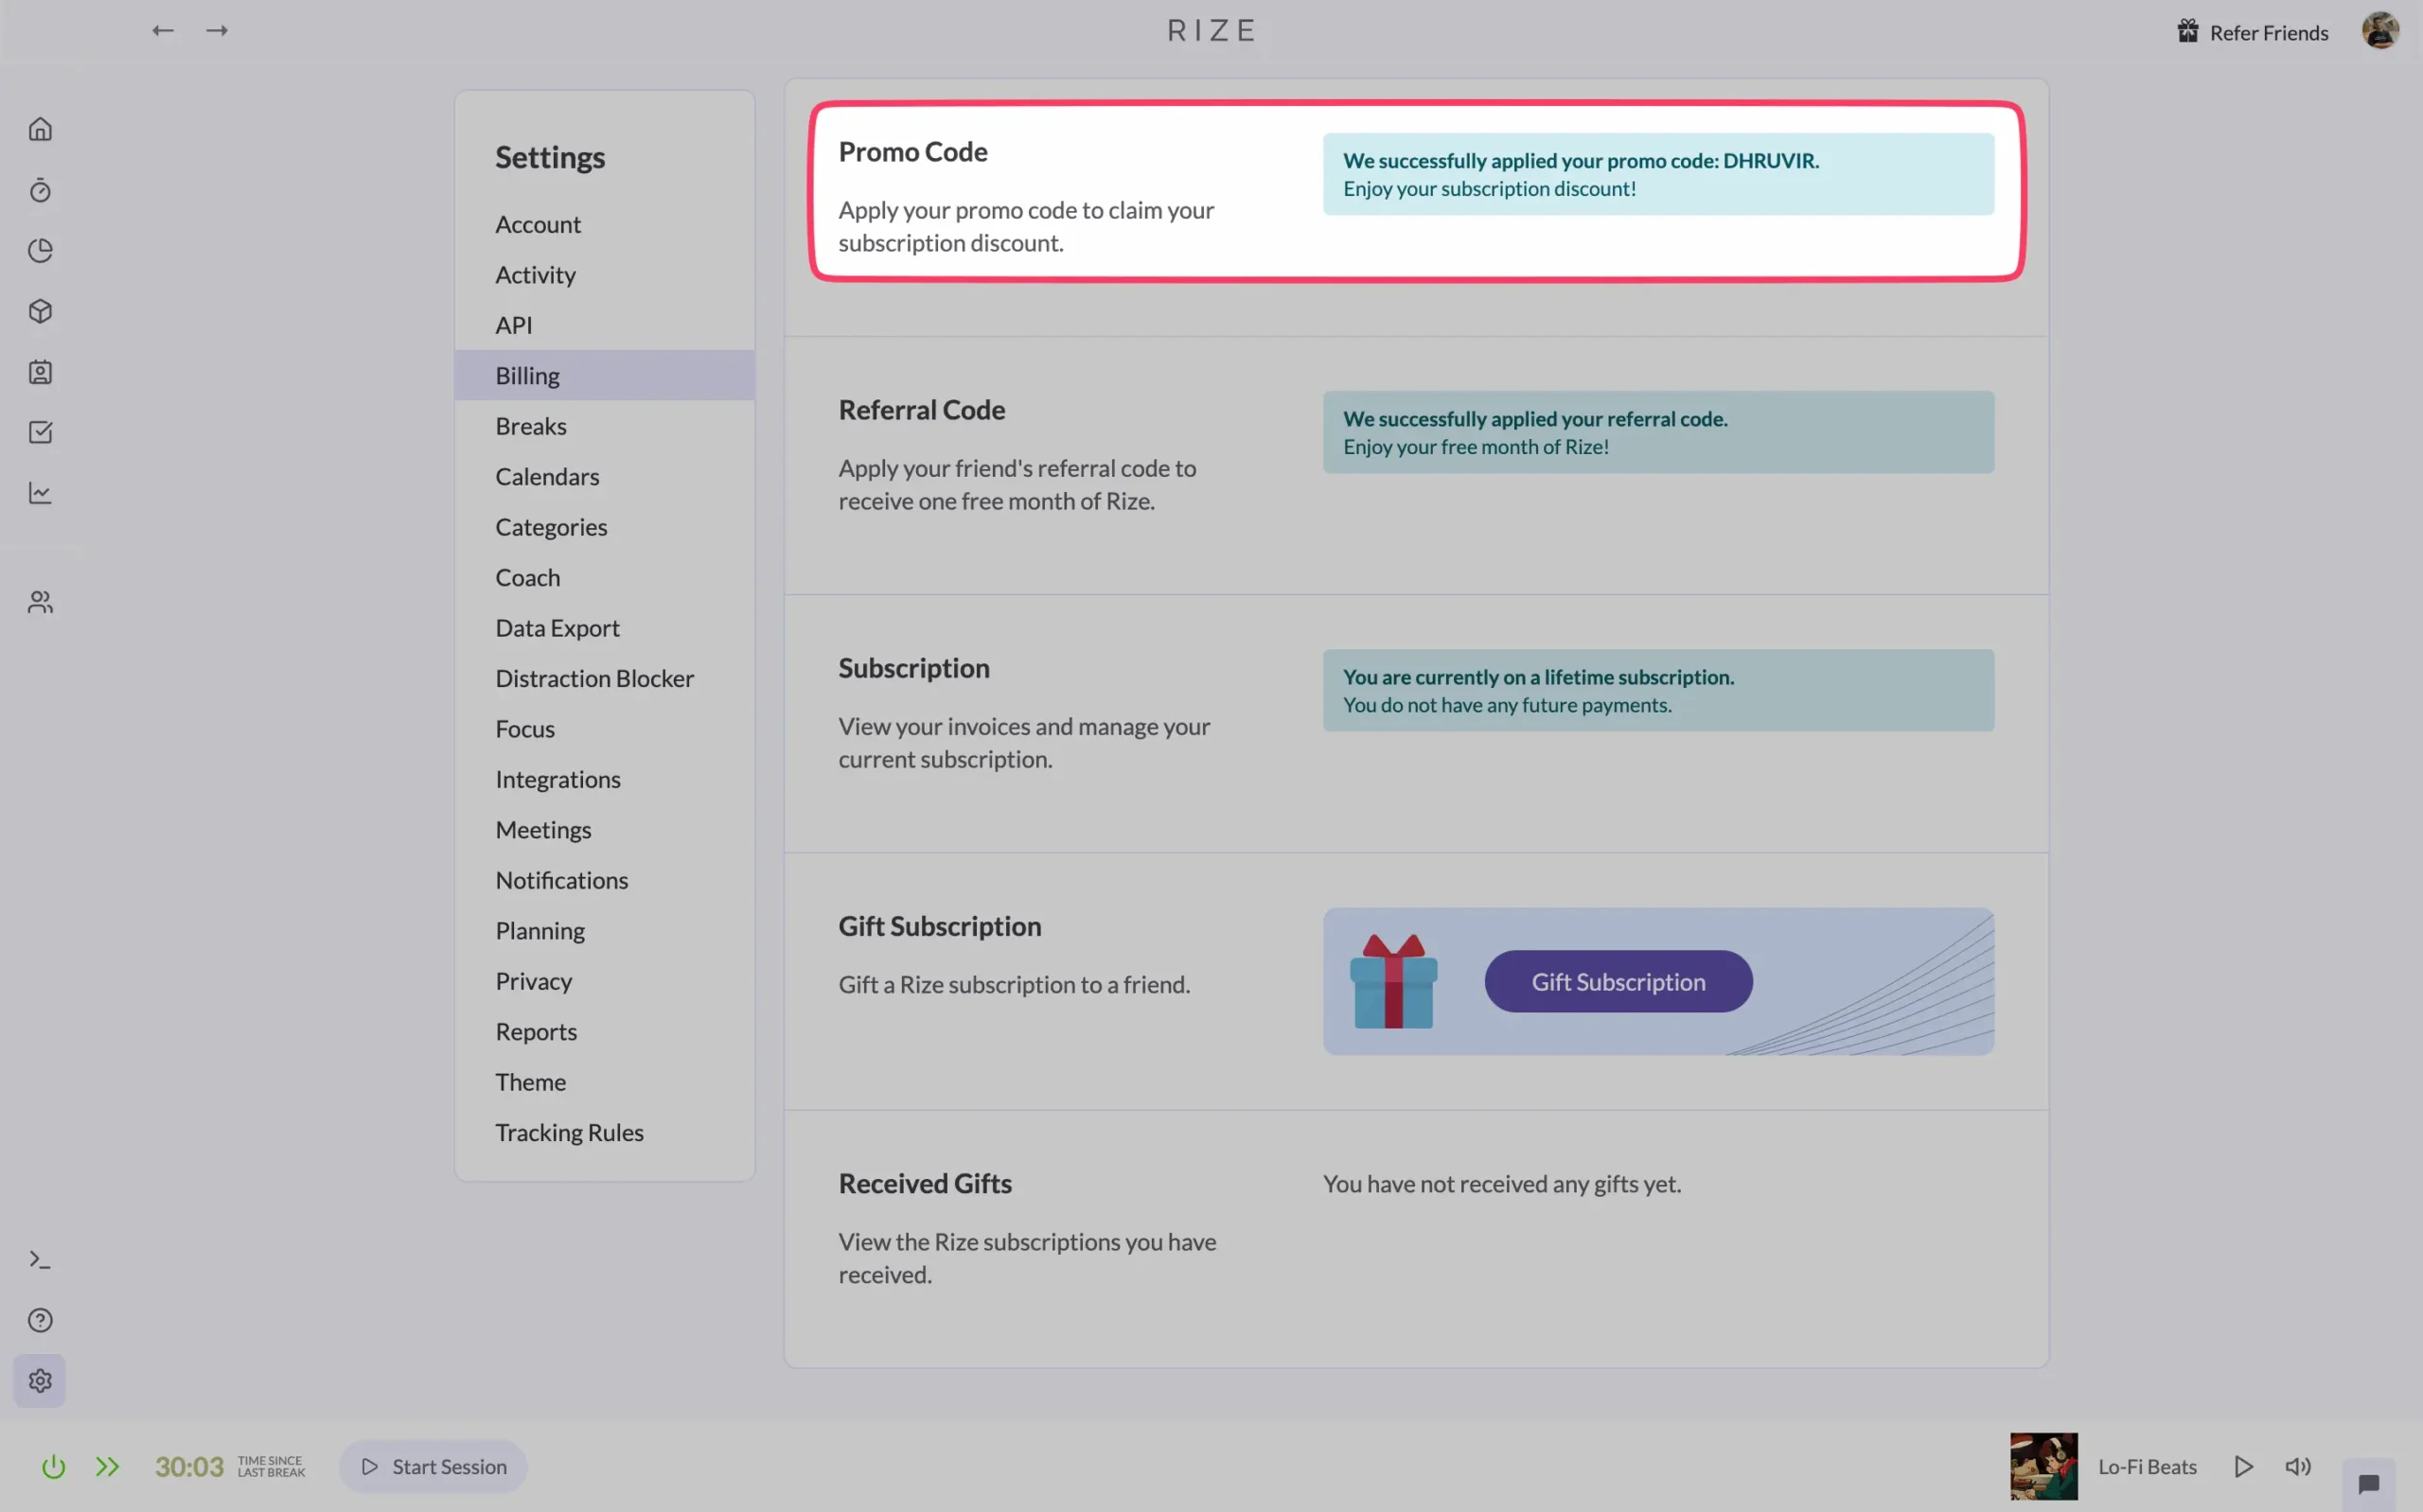Open the line chart reports icon

click(40, 493)
